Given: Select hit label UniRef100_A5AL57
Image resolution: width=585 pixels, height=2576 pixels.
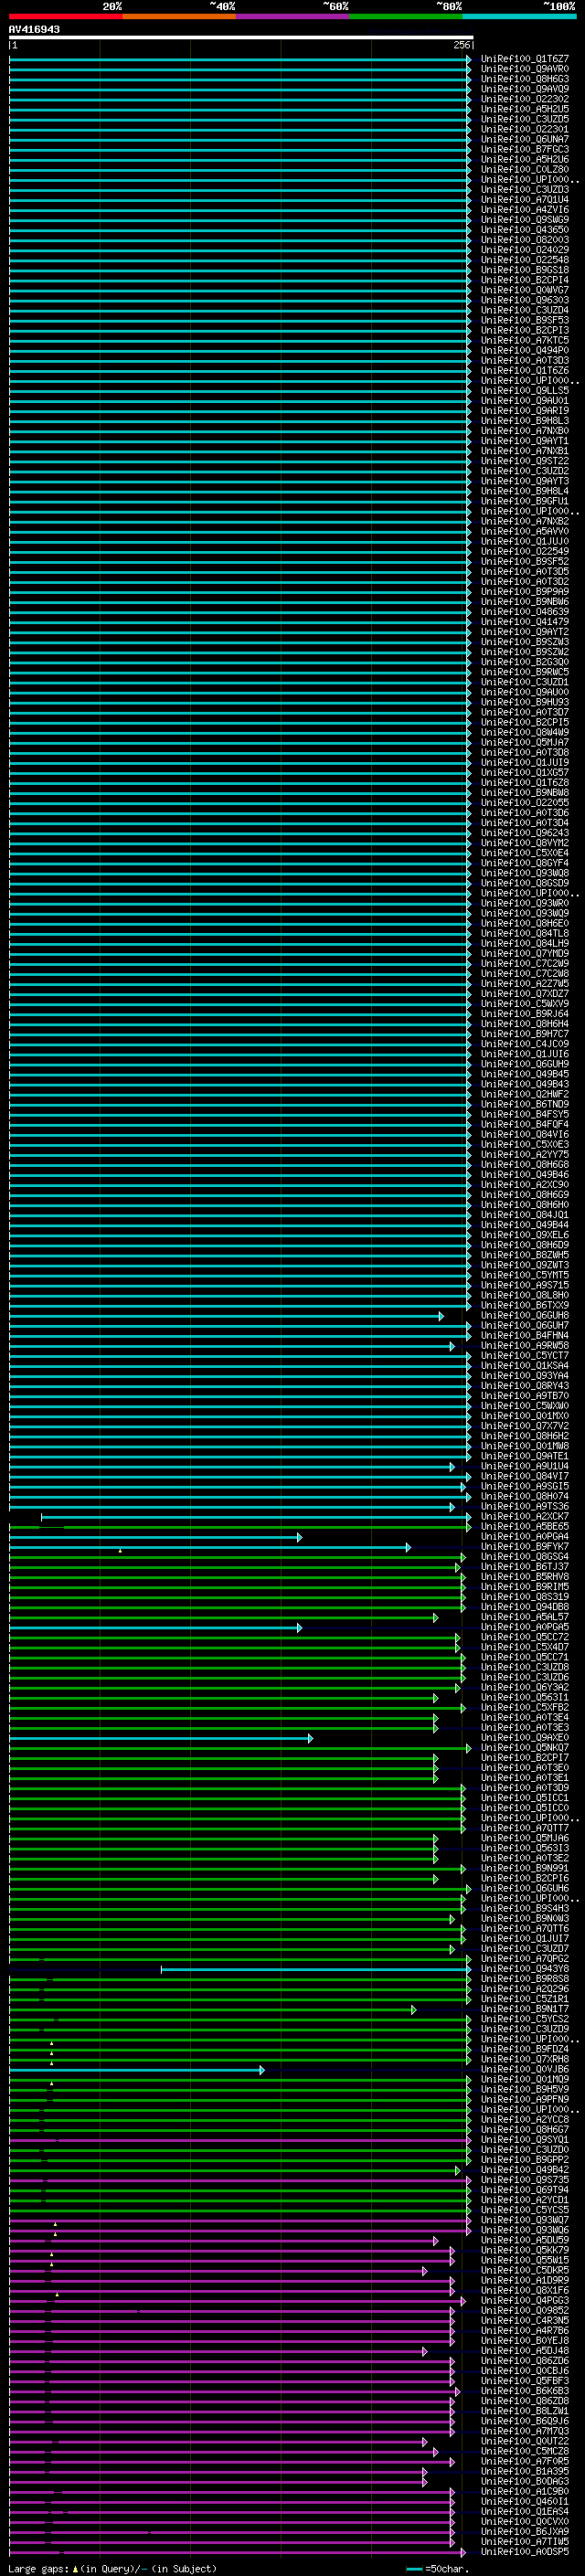Looking at the screenshot, I should click(x=525, y=1617).
